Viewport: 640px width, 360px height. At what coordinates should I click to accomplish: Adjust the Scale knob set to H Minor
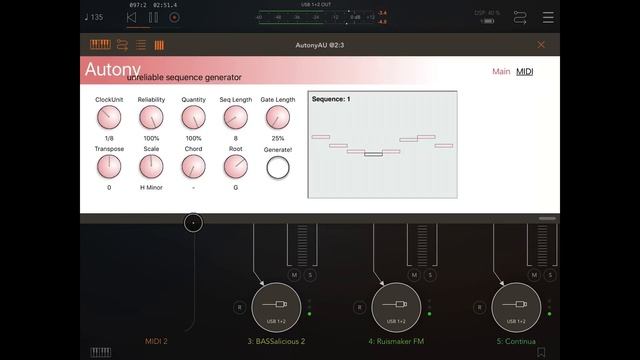pyautogui.click(x=151, y=167)
